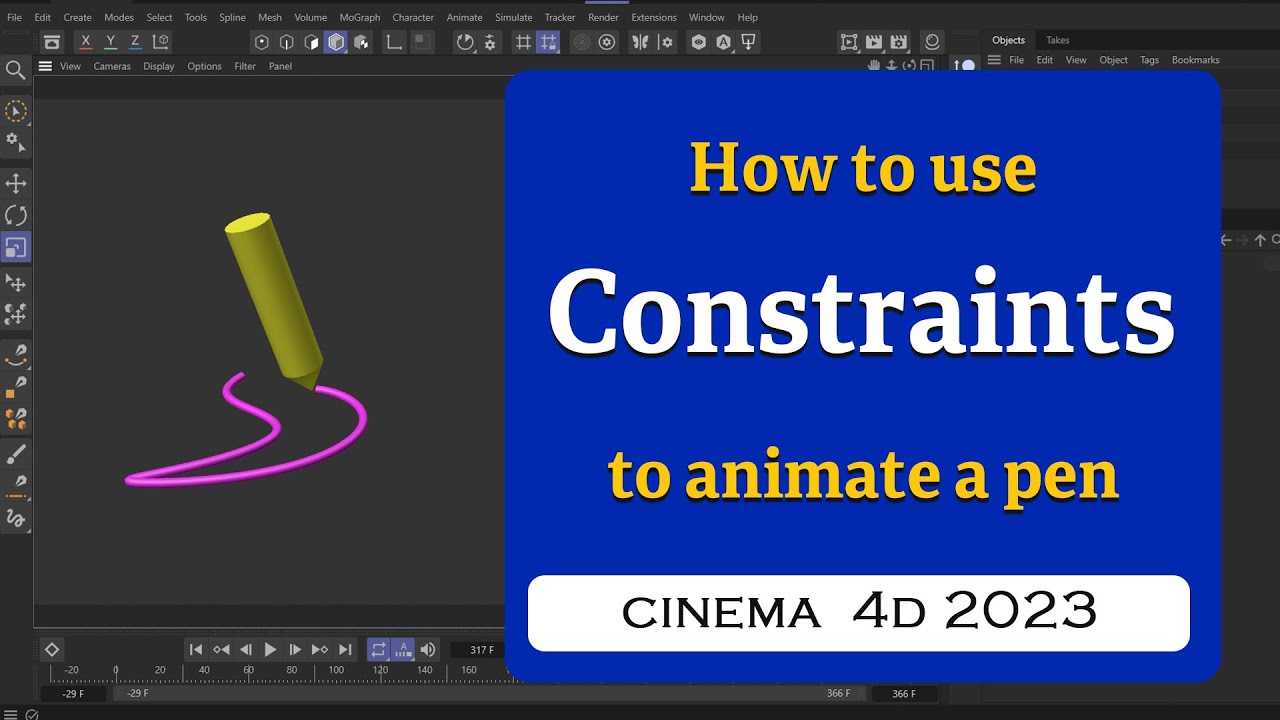Image resolution: width=1280 pixels, height=720 pixels.
Task: Jump to next keyframe
Action: coord(320,649)
